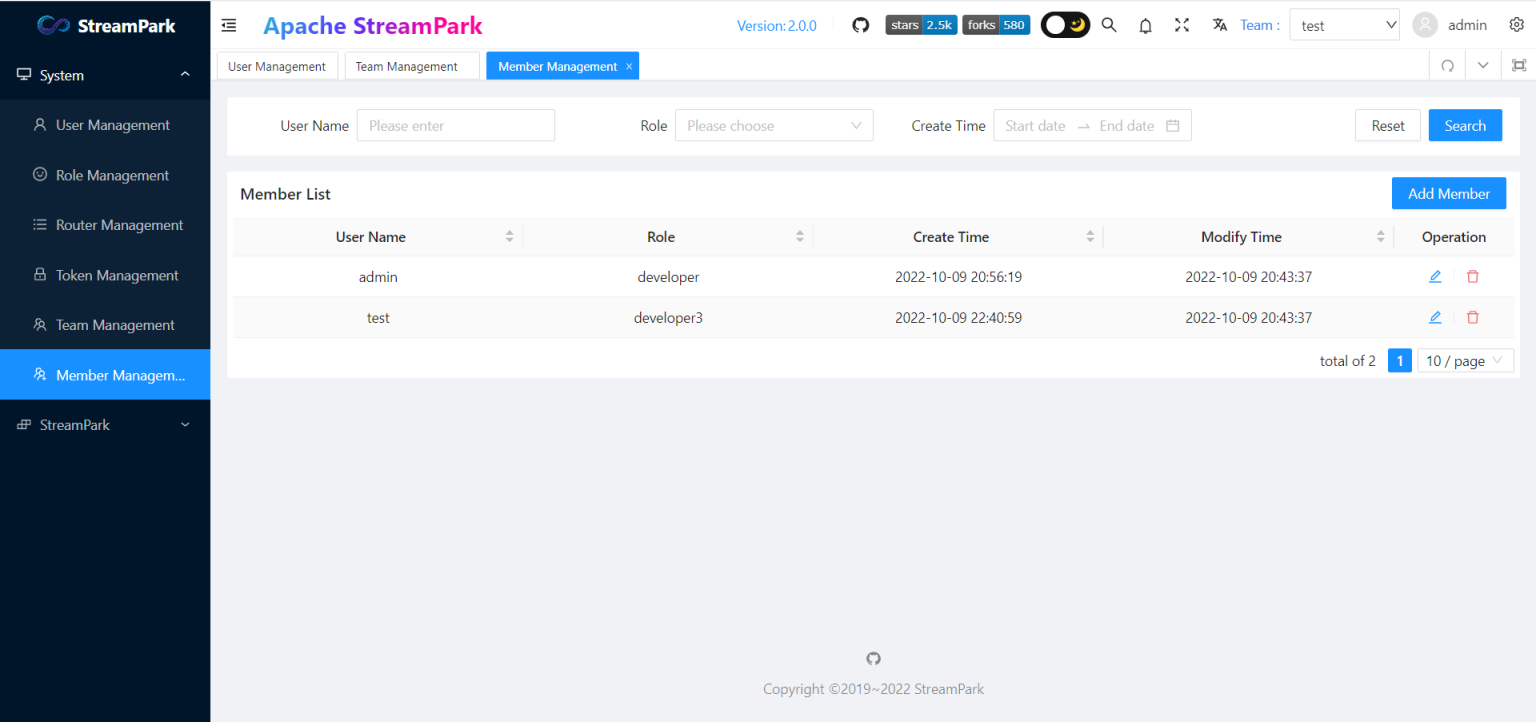Open the 10 / page size dropdown

[x=1465, y=361]
